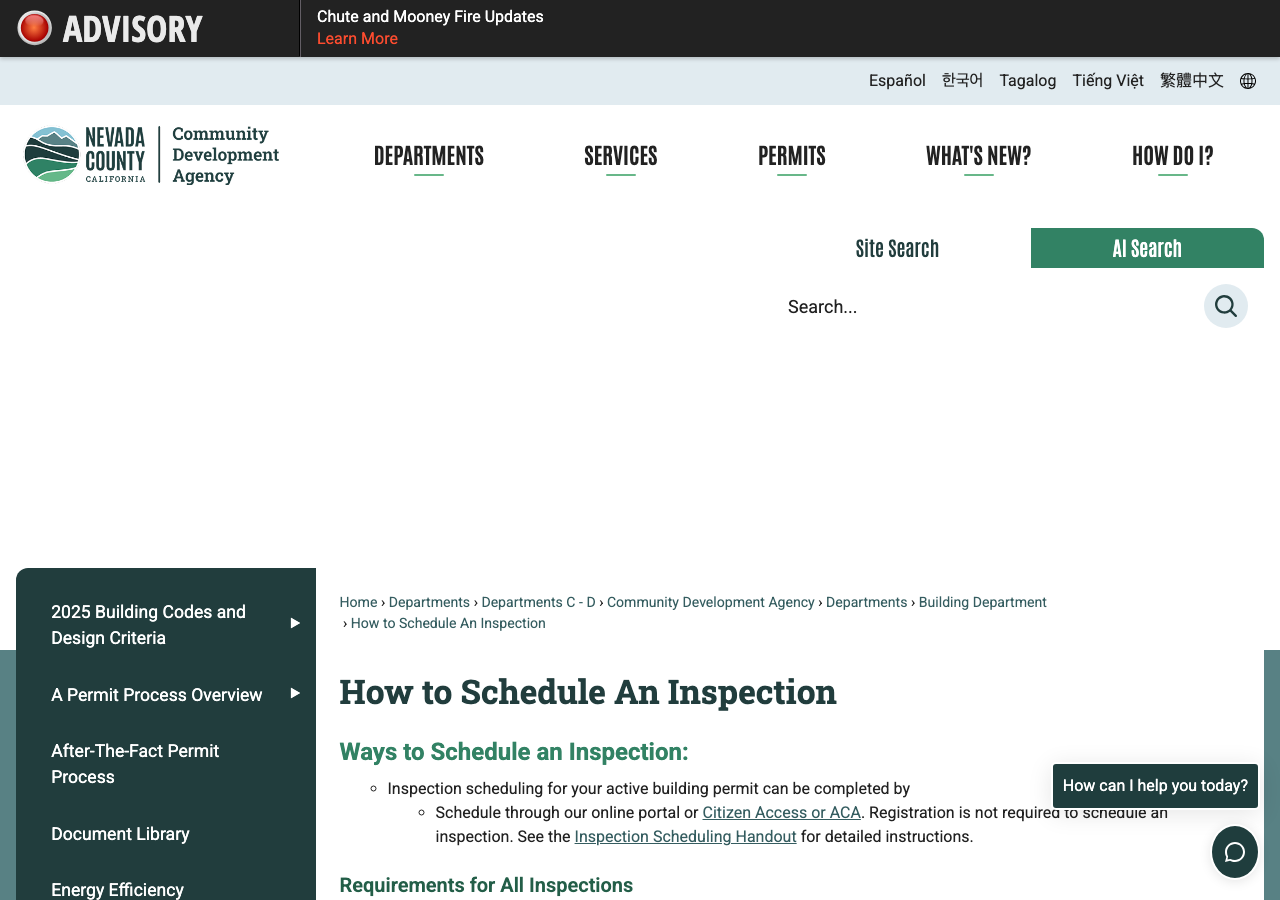Click the How can I help you today? prompt

tap(1155, 786)
